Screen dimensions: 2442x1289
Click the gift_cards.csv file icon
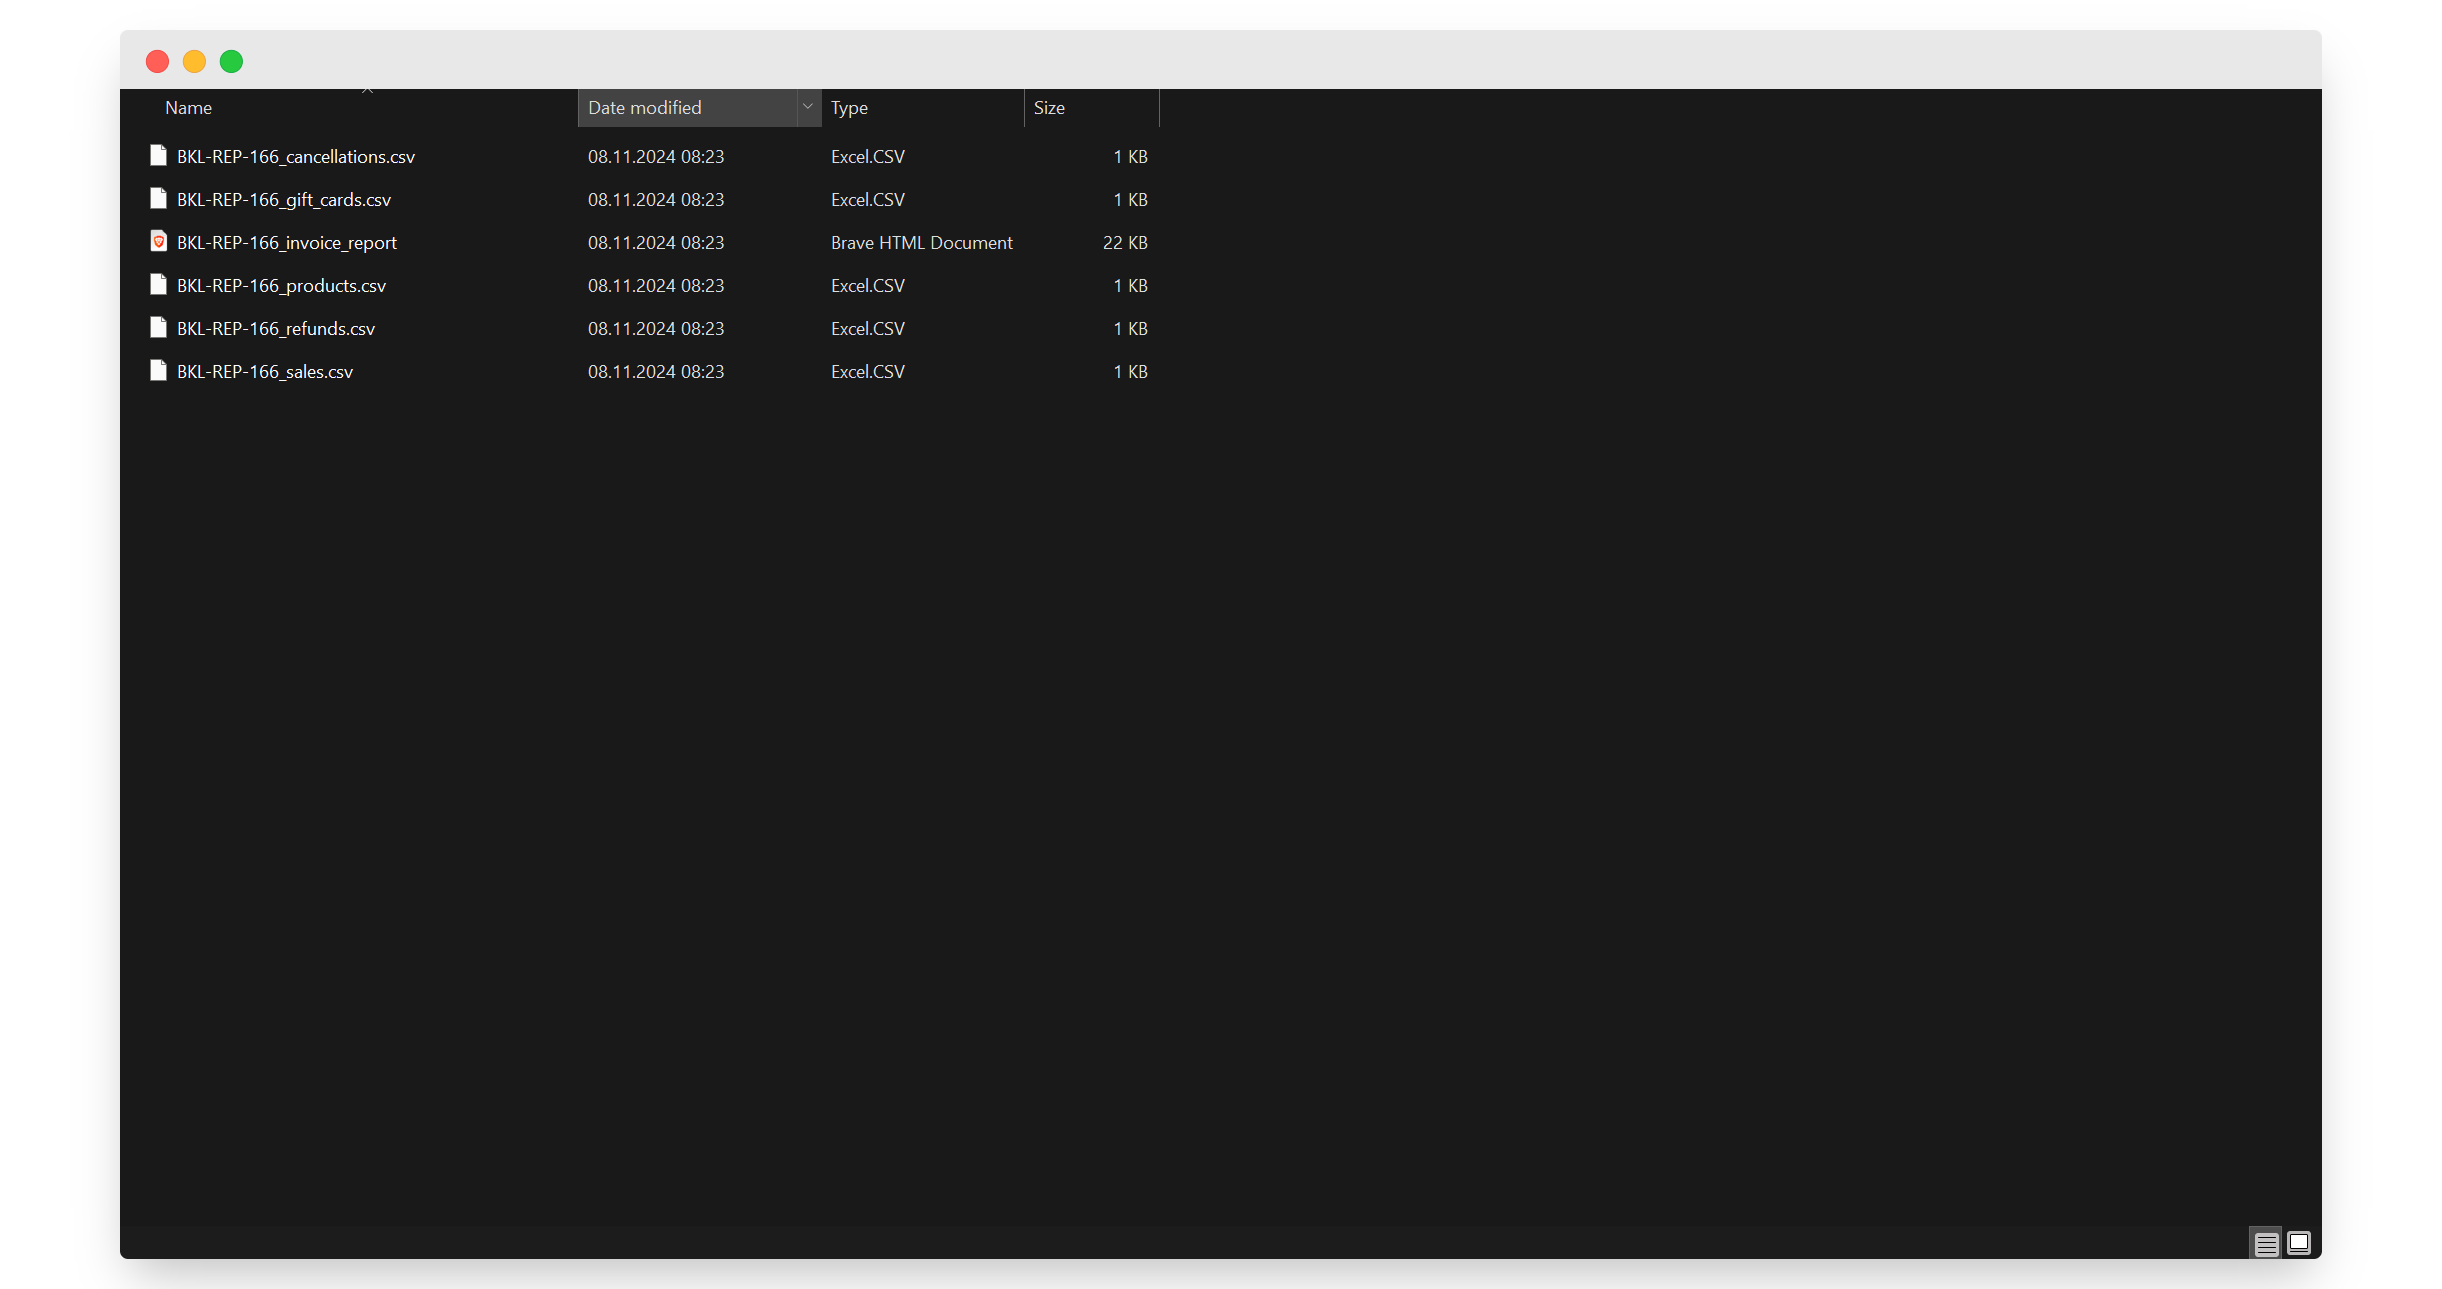[x=158, y=199]
